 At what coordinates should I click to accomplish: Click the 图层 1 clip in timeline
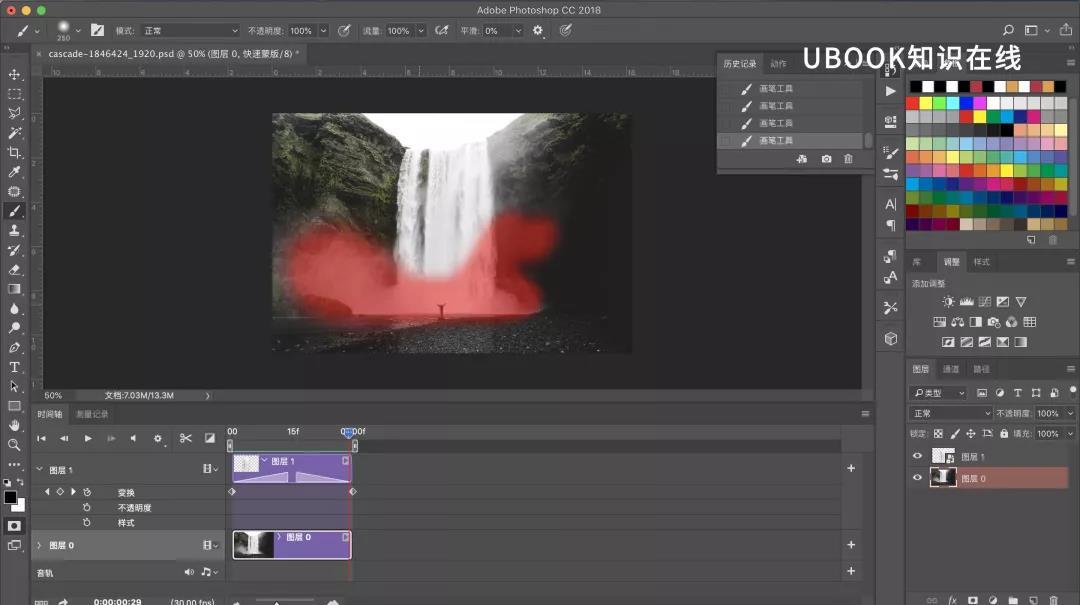coord(292,468)
